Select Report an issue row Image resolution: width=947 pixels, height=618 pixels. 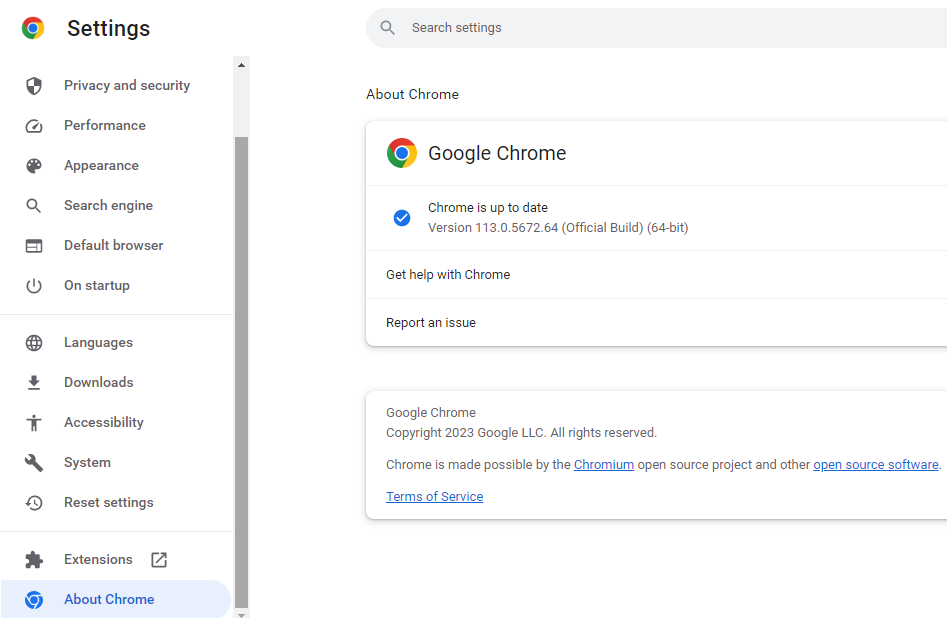pyautogui.click(x=656, y=323)
